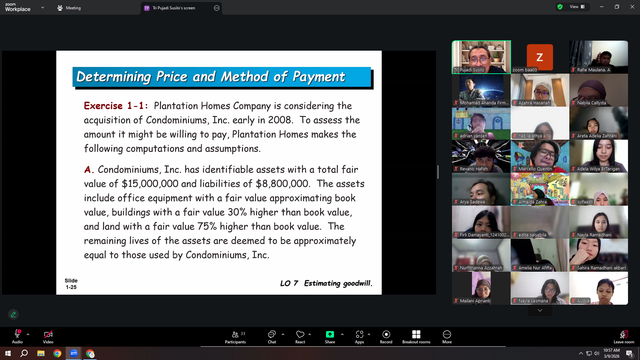Open the Zoom Workplace dropdown arrow

[x=42, y=8]
